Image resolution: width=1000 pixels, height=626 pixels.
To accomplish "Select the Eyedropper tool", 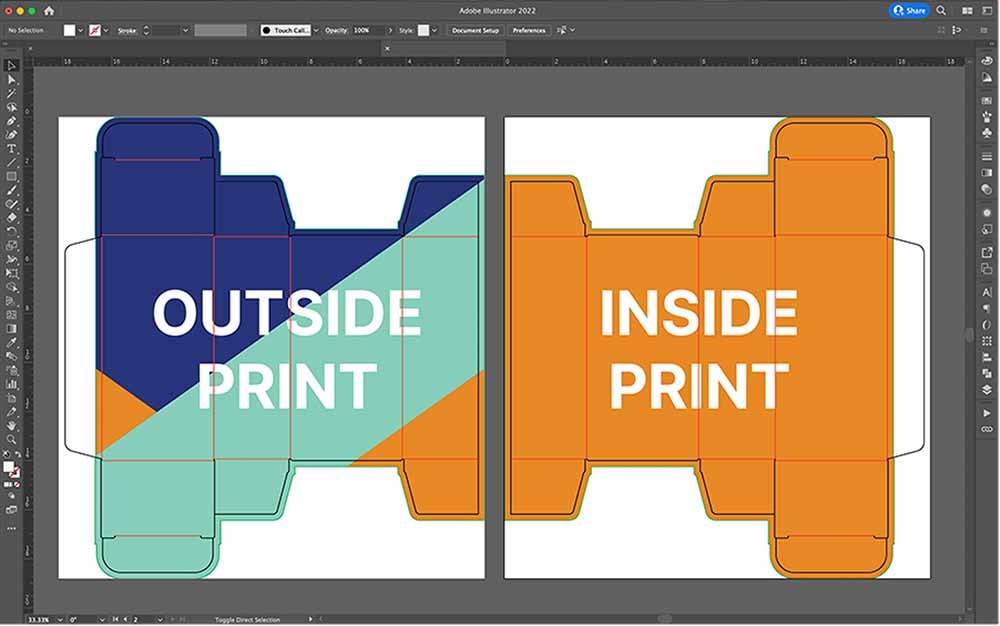I will coord(11,342).
